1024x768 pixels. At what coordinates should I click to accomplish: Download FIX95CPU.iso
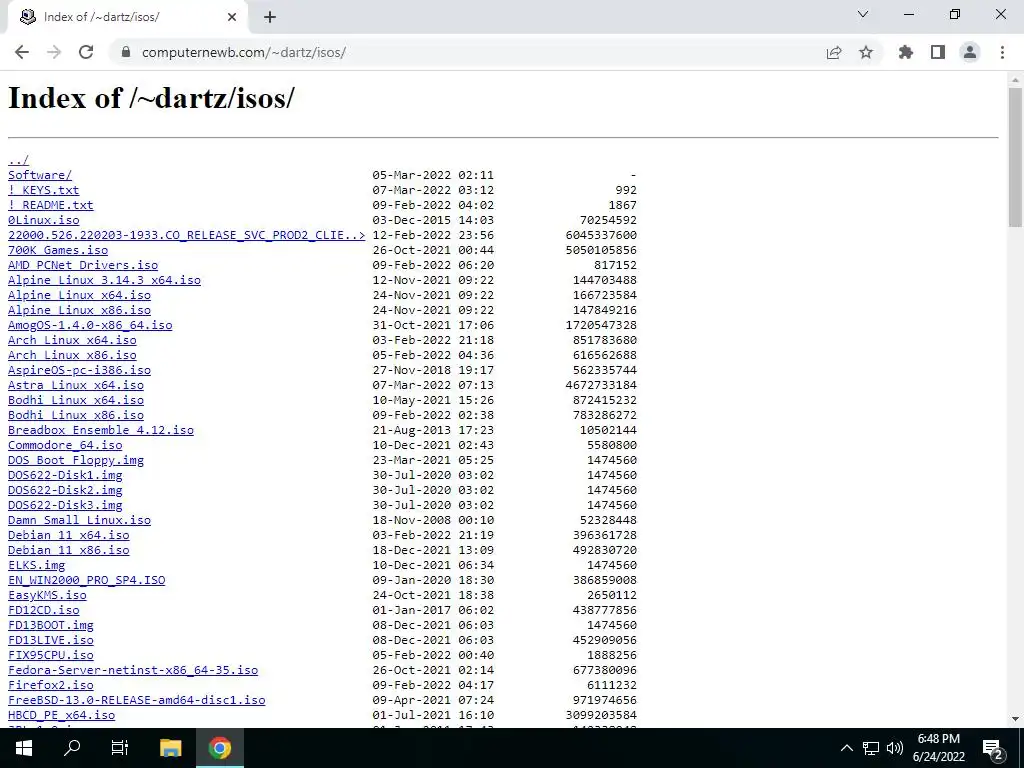pyautogui.click(x=50, y=656)
